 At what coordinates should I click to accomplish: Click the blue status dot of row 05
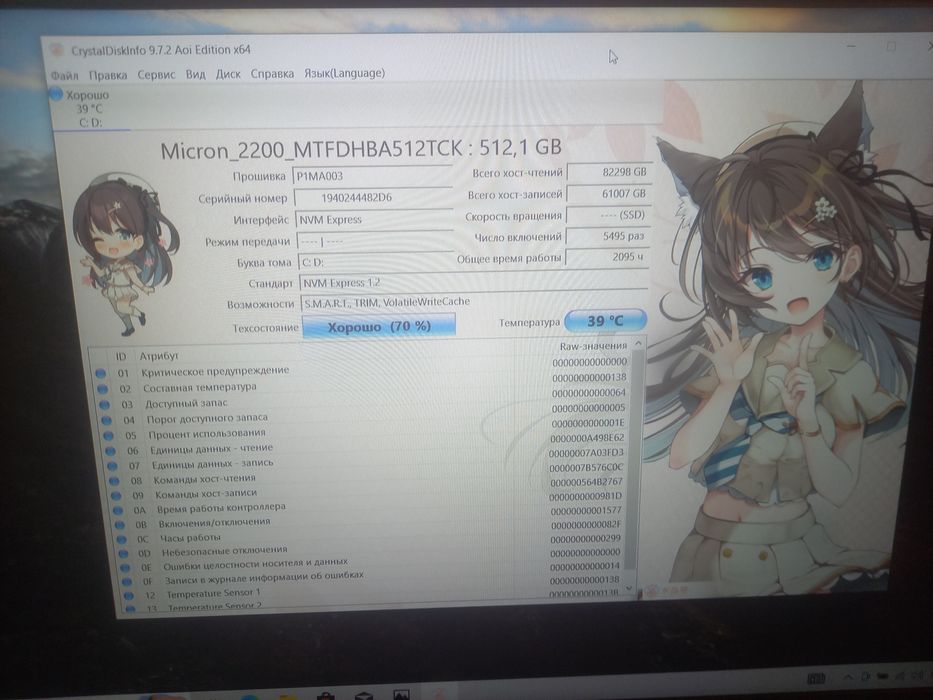coord(108,436)
